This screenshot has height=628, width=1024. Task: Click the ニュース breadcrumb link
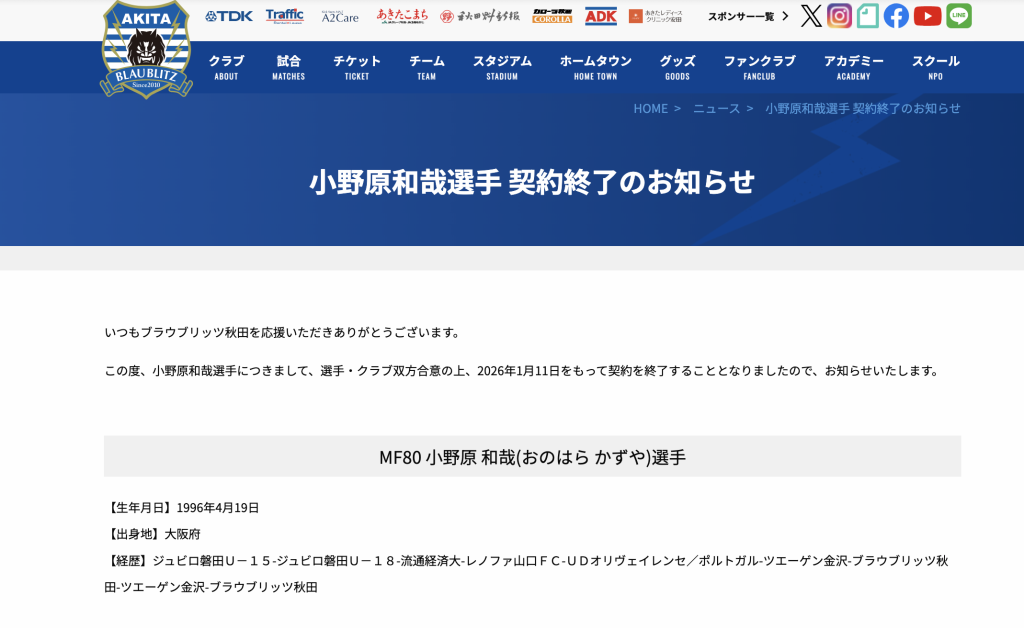tap(716, 108)
